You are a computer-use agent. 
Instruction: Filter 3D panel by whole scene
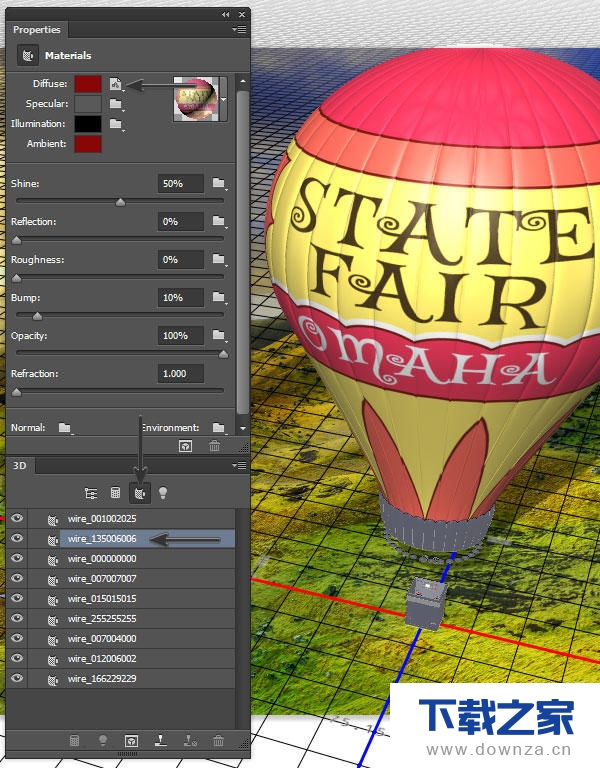pyautogui.click(x=91, y=493)
